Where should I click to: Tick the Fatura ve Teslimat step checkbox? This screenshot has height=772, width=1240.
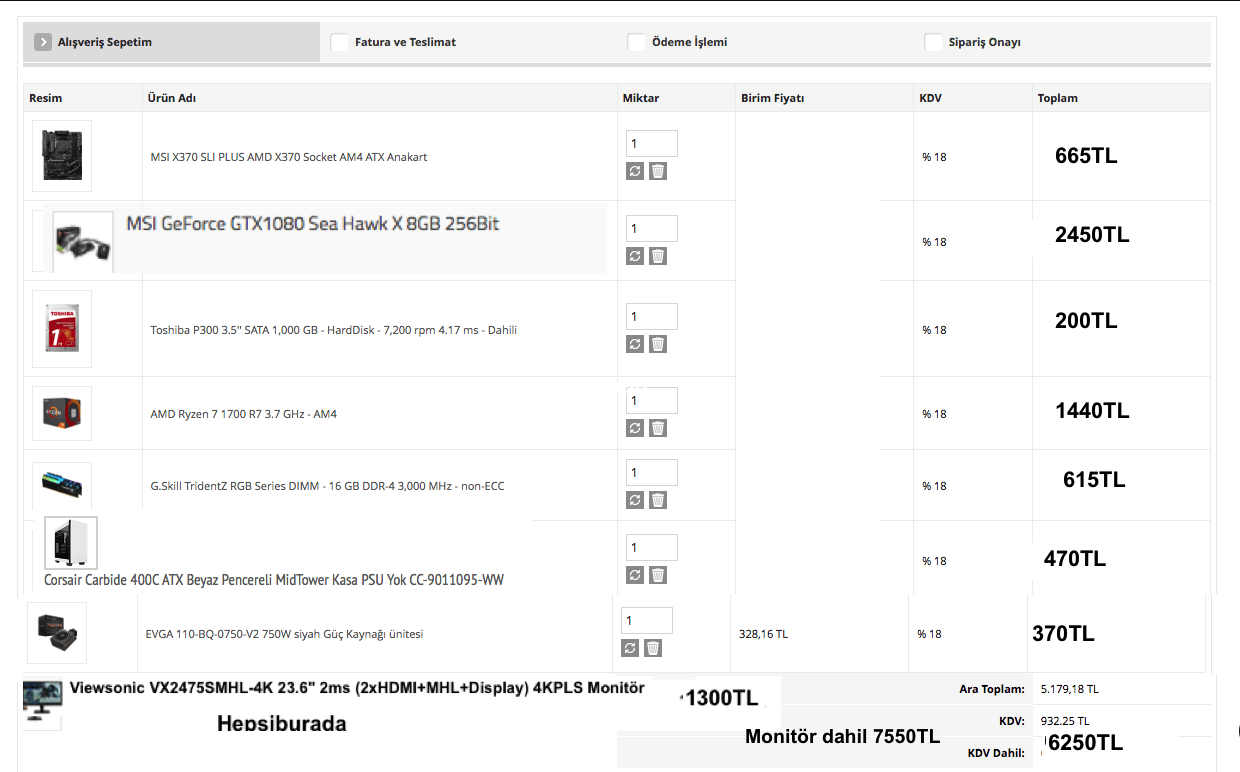(x=340, y=42)
